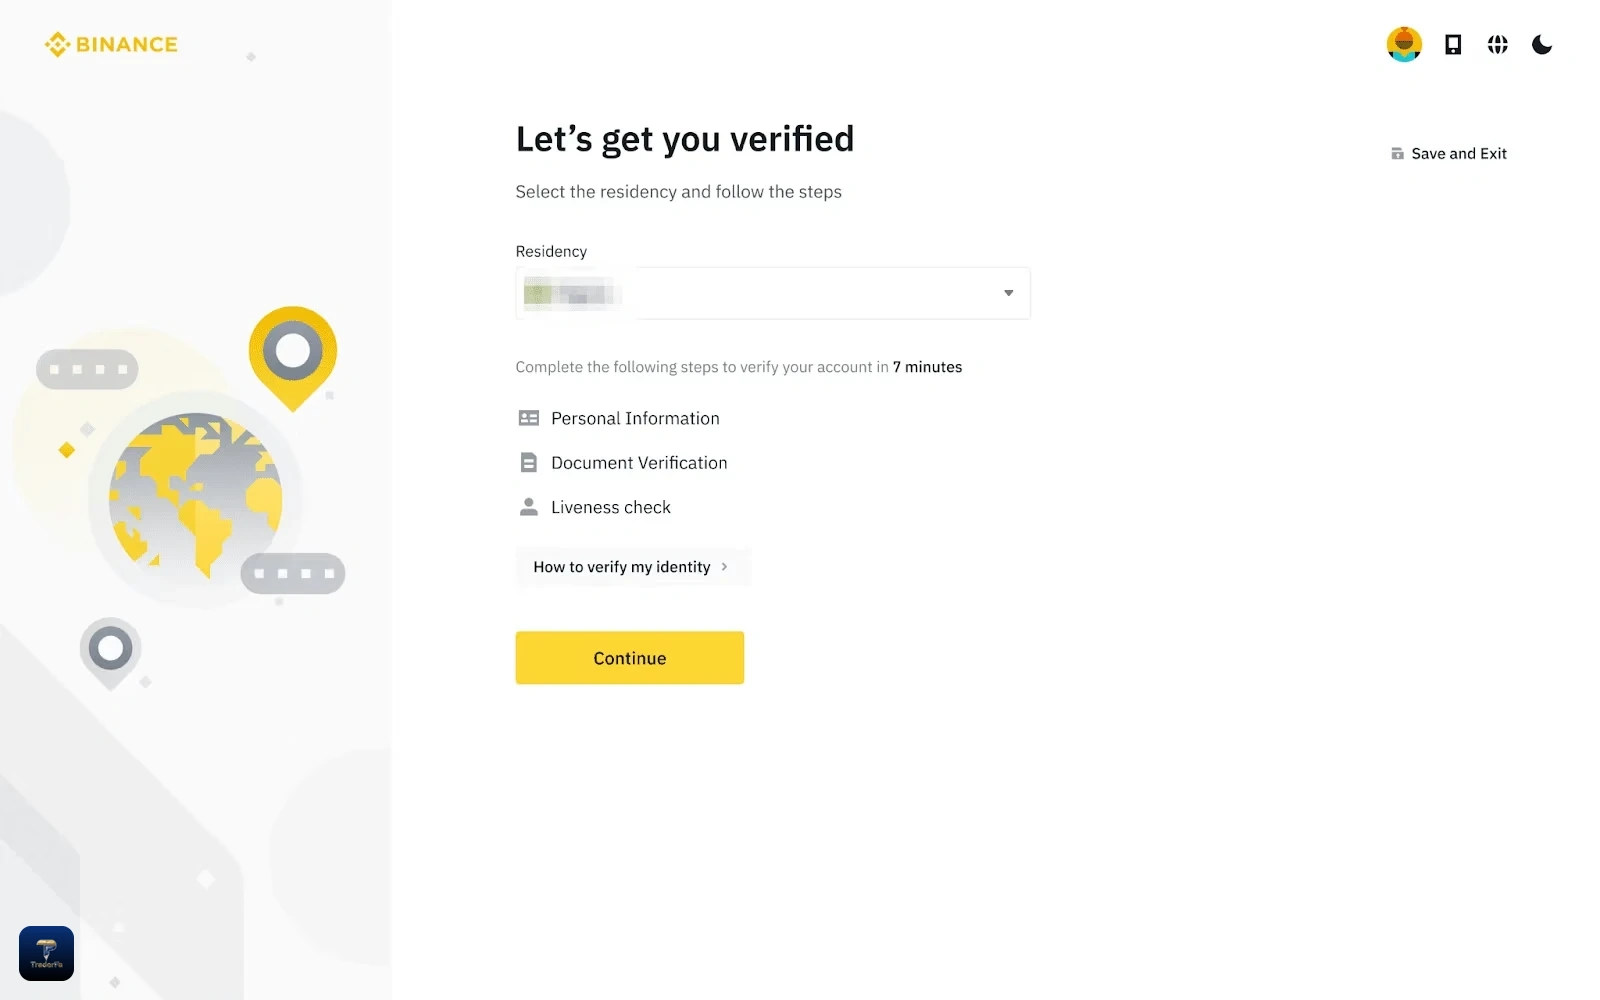Open the language globe icon
The height and width of the screenshot is (1000, 1600).
click(1497, 44)
